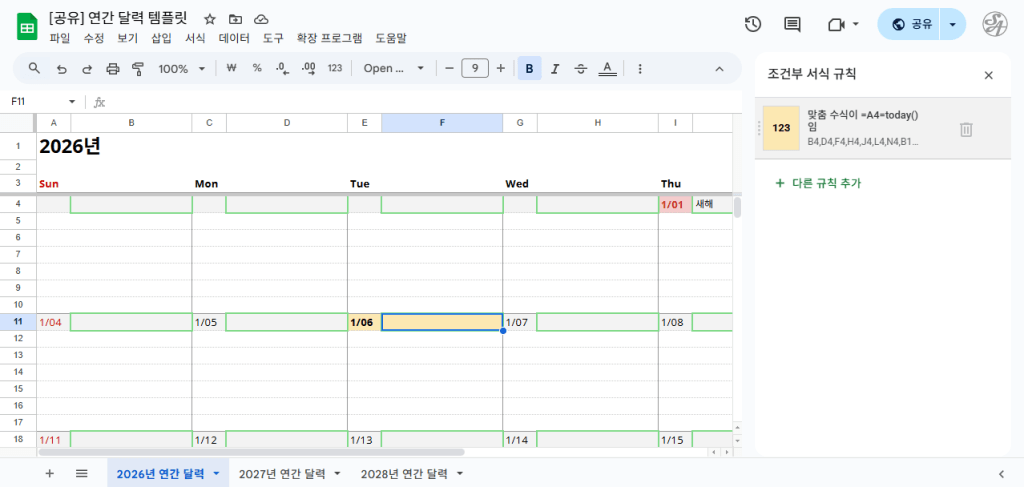Switch to 2027년 연간 달력 sheet
Screen dimensions: 1024x487
pos(282,474)
